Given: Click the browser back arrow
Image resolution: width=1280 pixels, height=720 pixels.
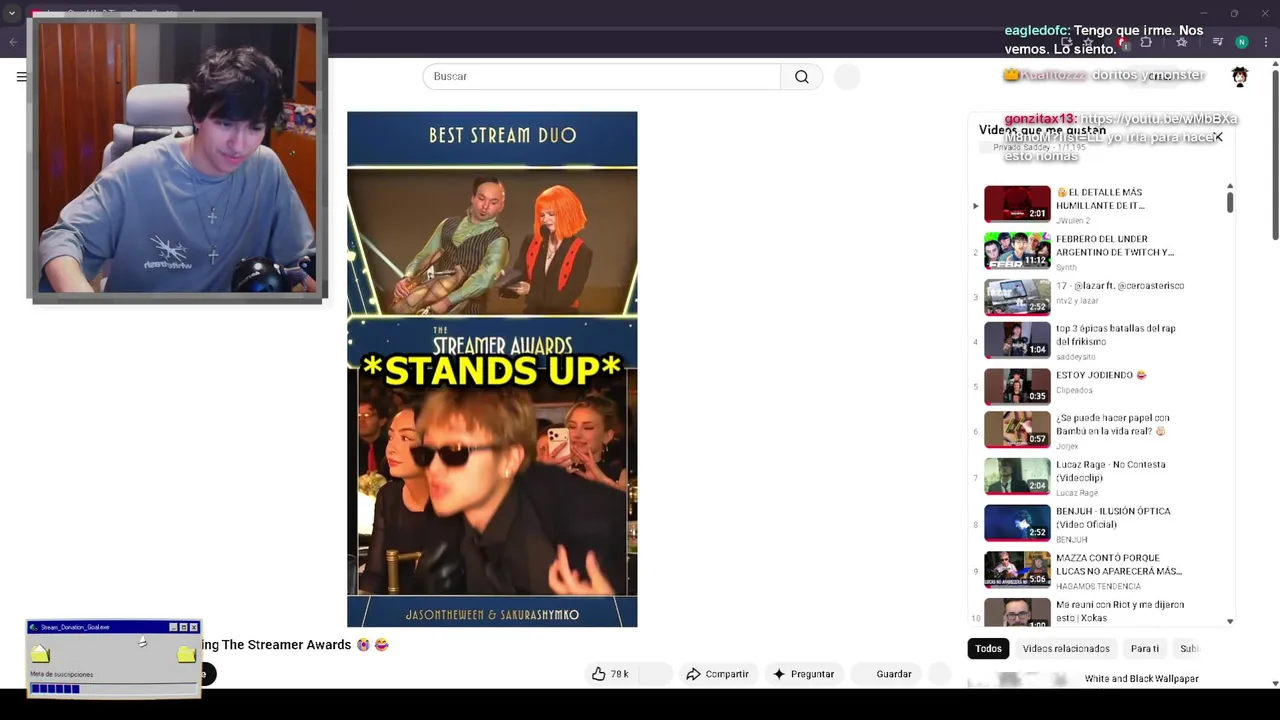Looking at the screenshot, I should coord(13,42).
